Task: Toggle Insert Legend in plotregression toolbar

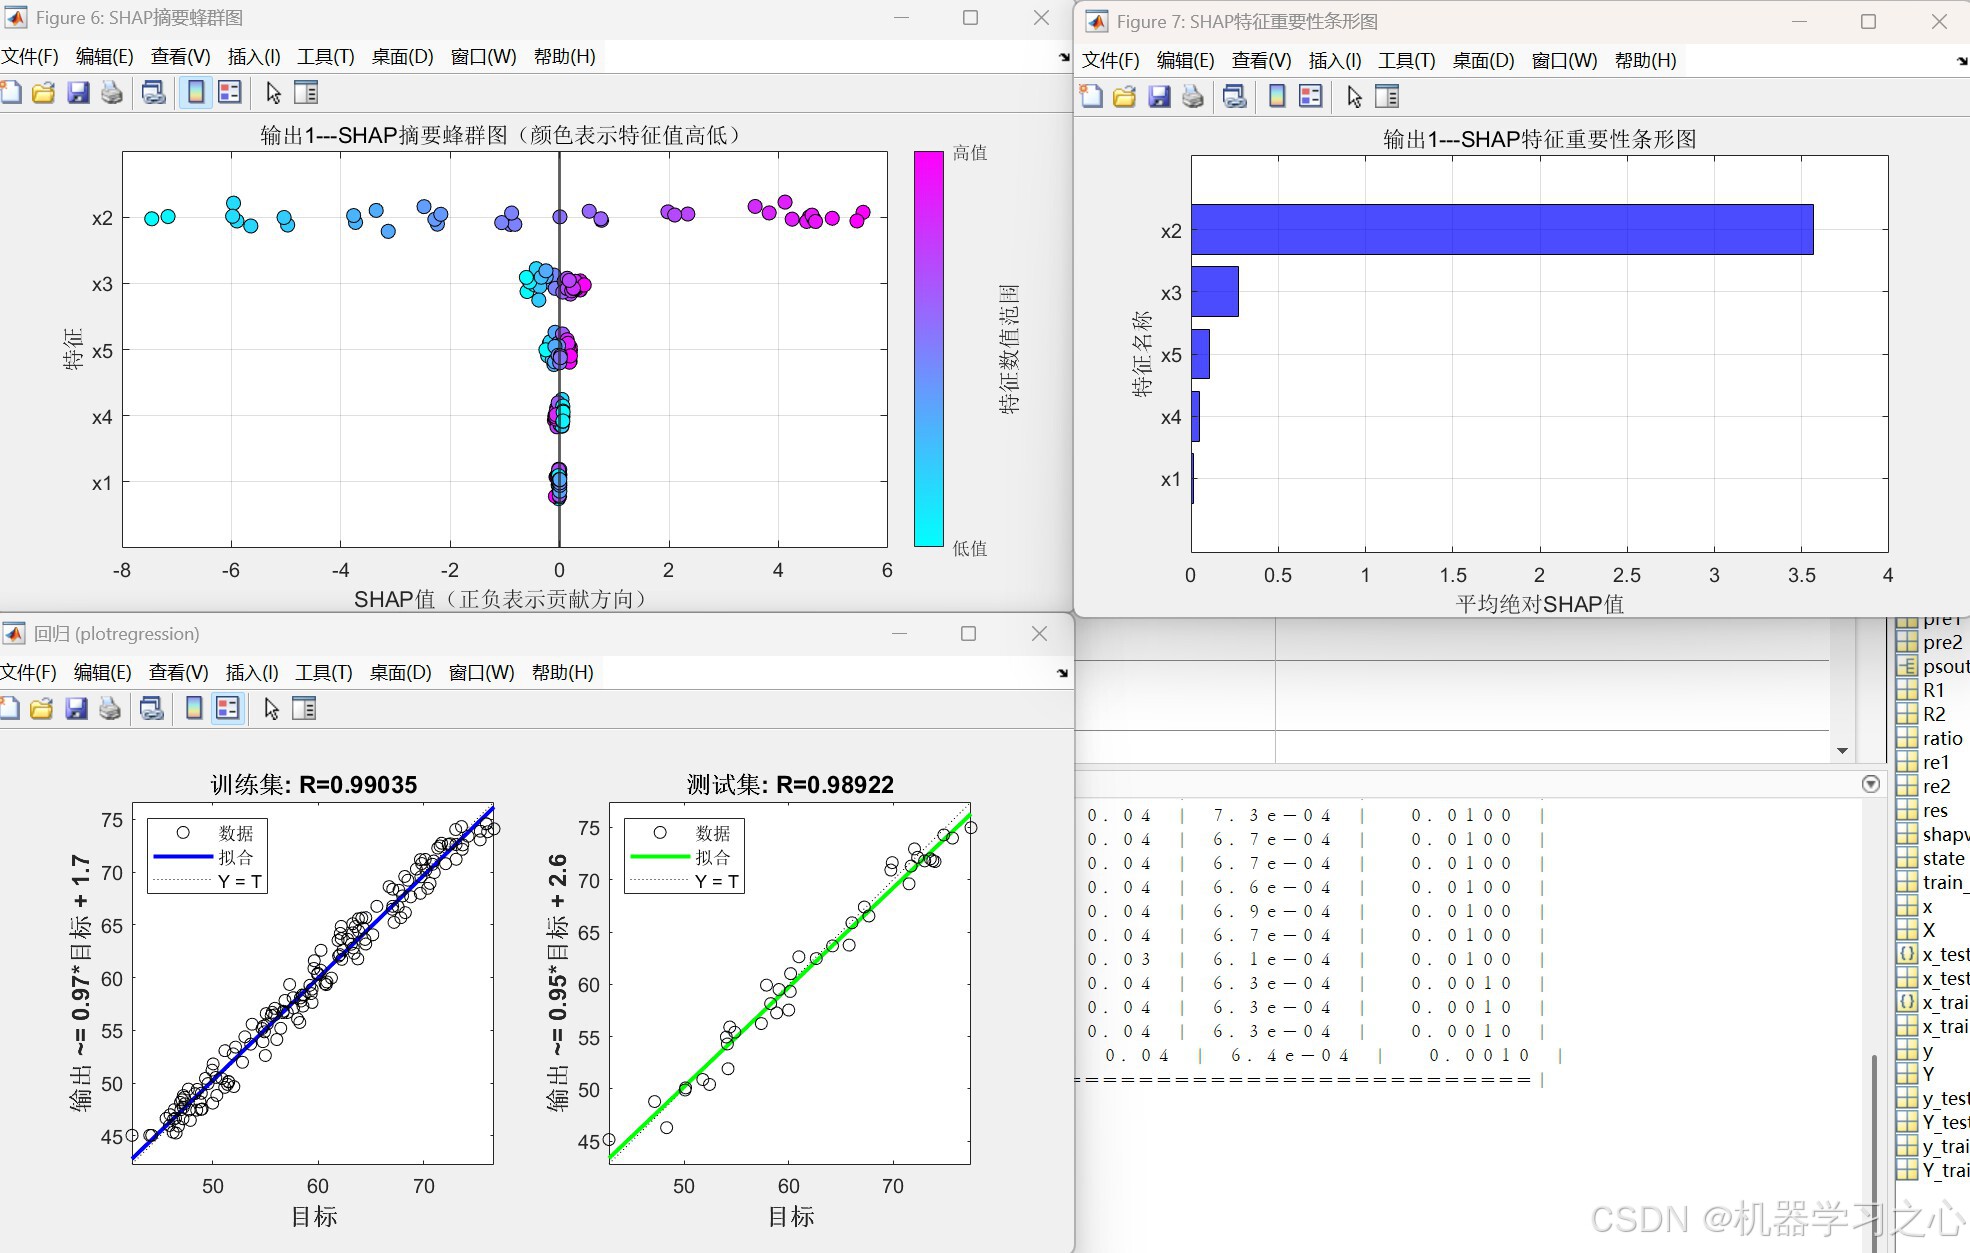Action: coord(228,709)
